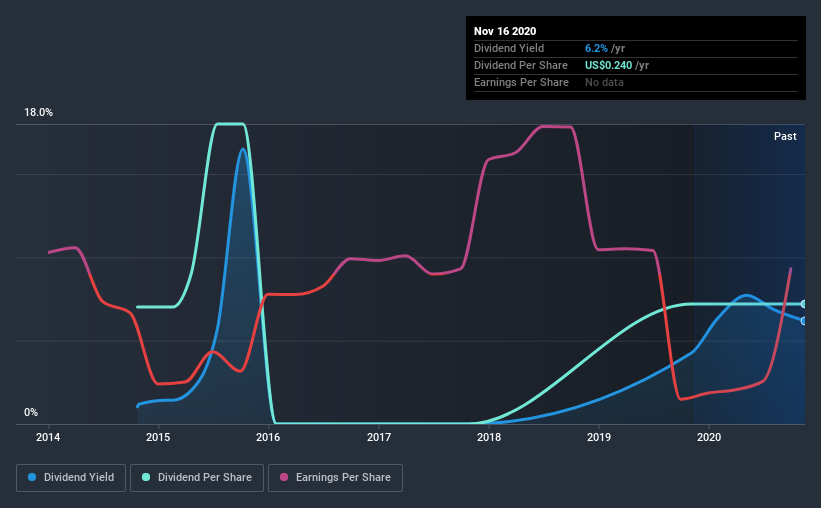Toggle the Dividend Per Share legend button
Viewport: 821px width, 508px height.
[x=197, y=478]
